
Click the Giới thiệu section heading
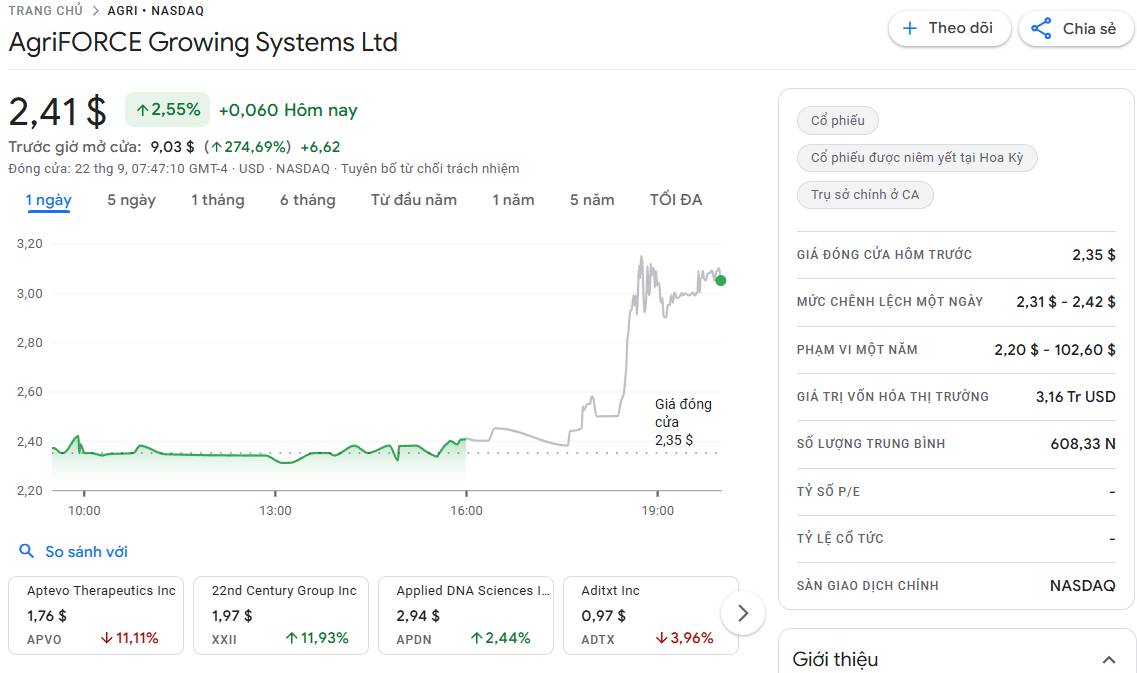[835, 659]
